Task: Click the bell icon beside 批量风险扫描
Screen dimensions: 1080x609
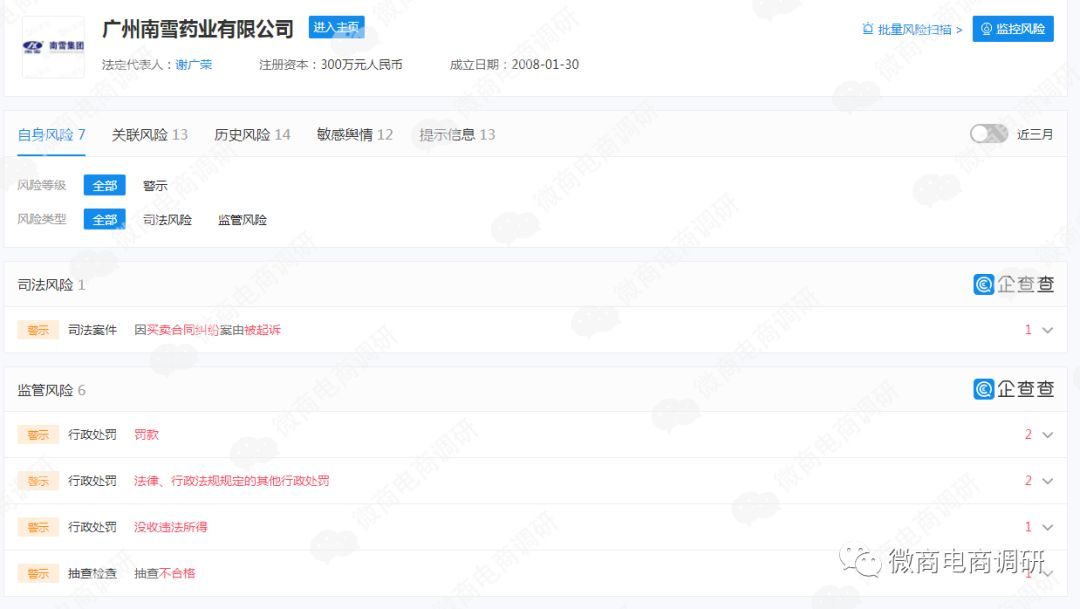Action: tap(868, 29)
